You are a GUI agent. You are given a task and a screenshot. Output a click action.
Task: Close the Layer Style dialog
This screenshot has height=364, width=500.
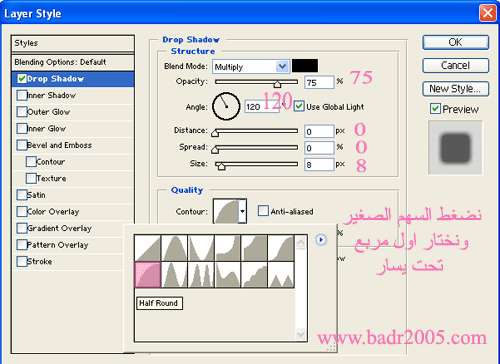pyautogui.click(x=487, y=13)
